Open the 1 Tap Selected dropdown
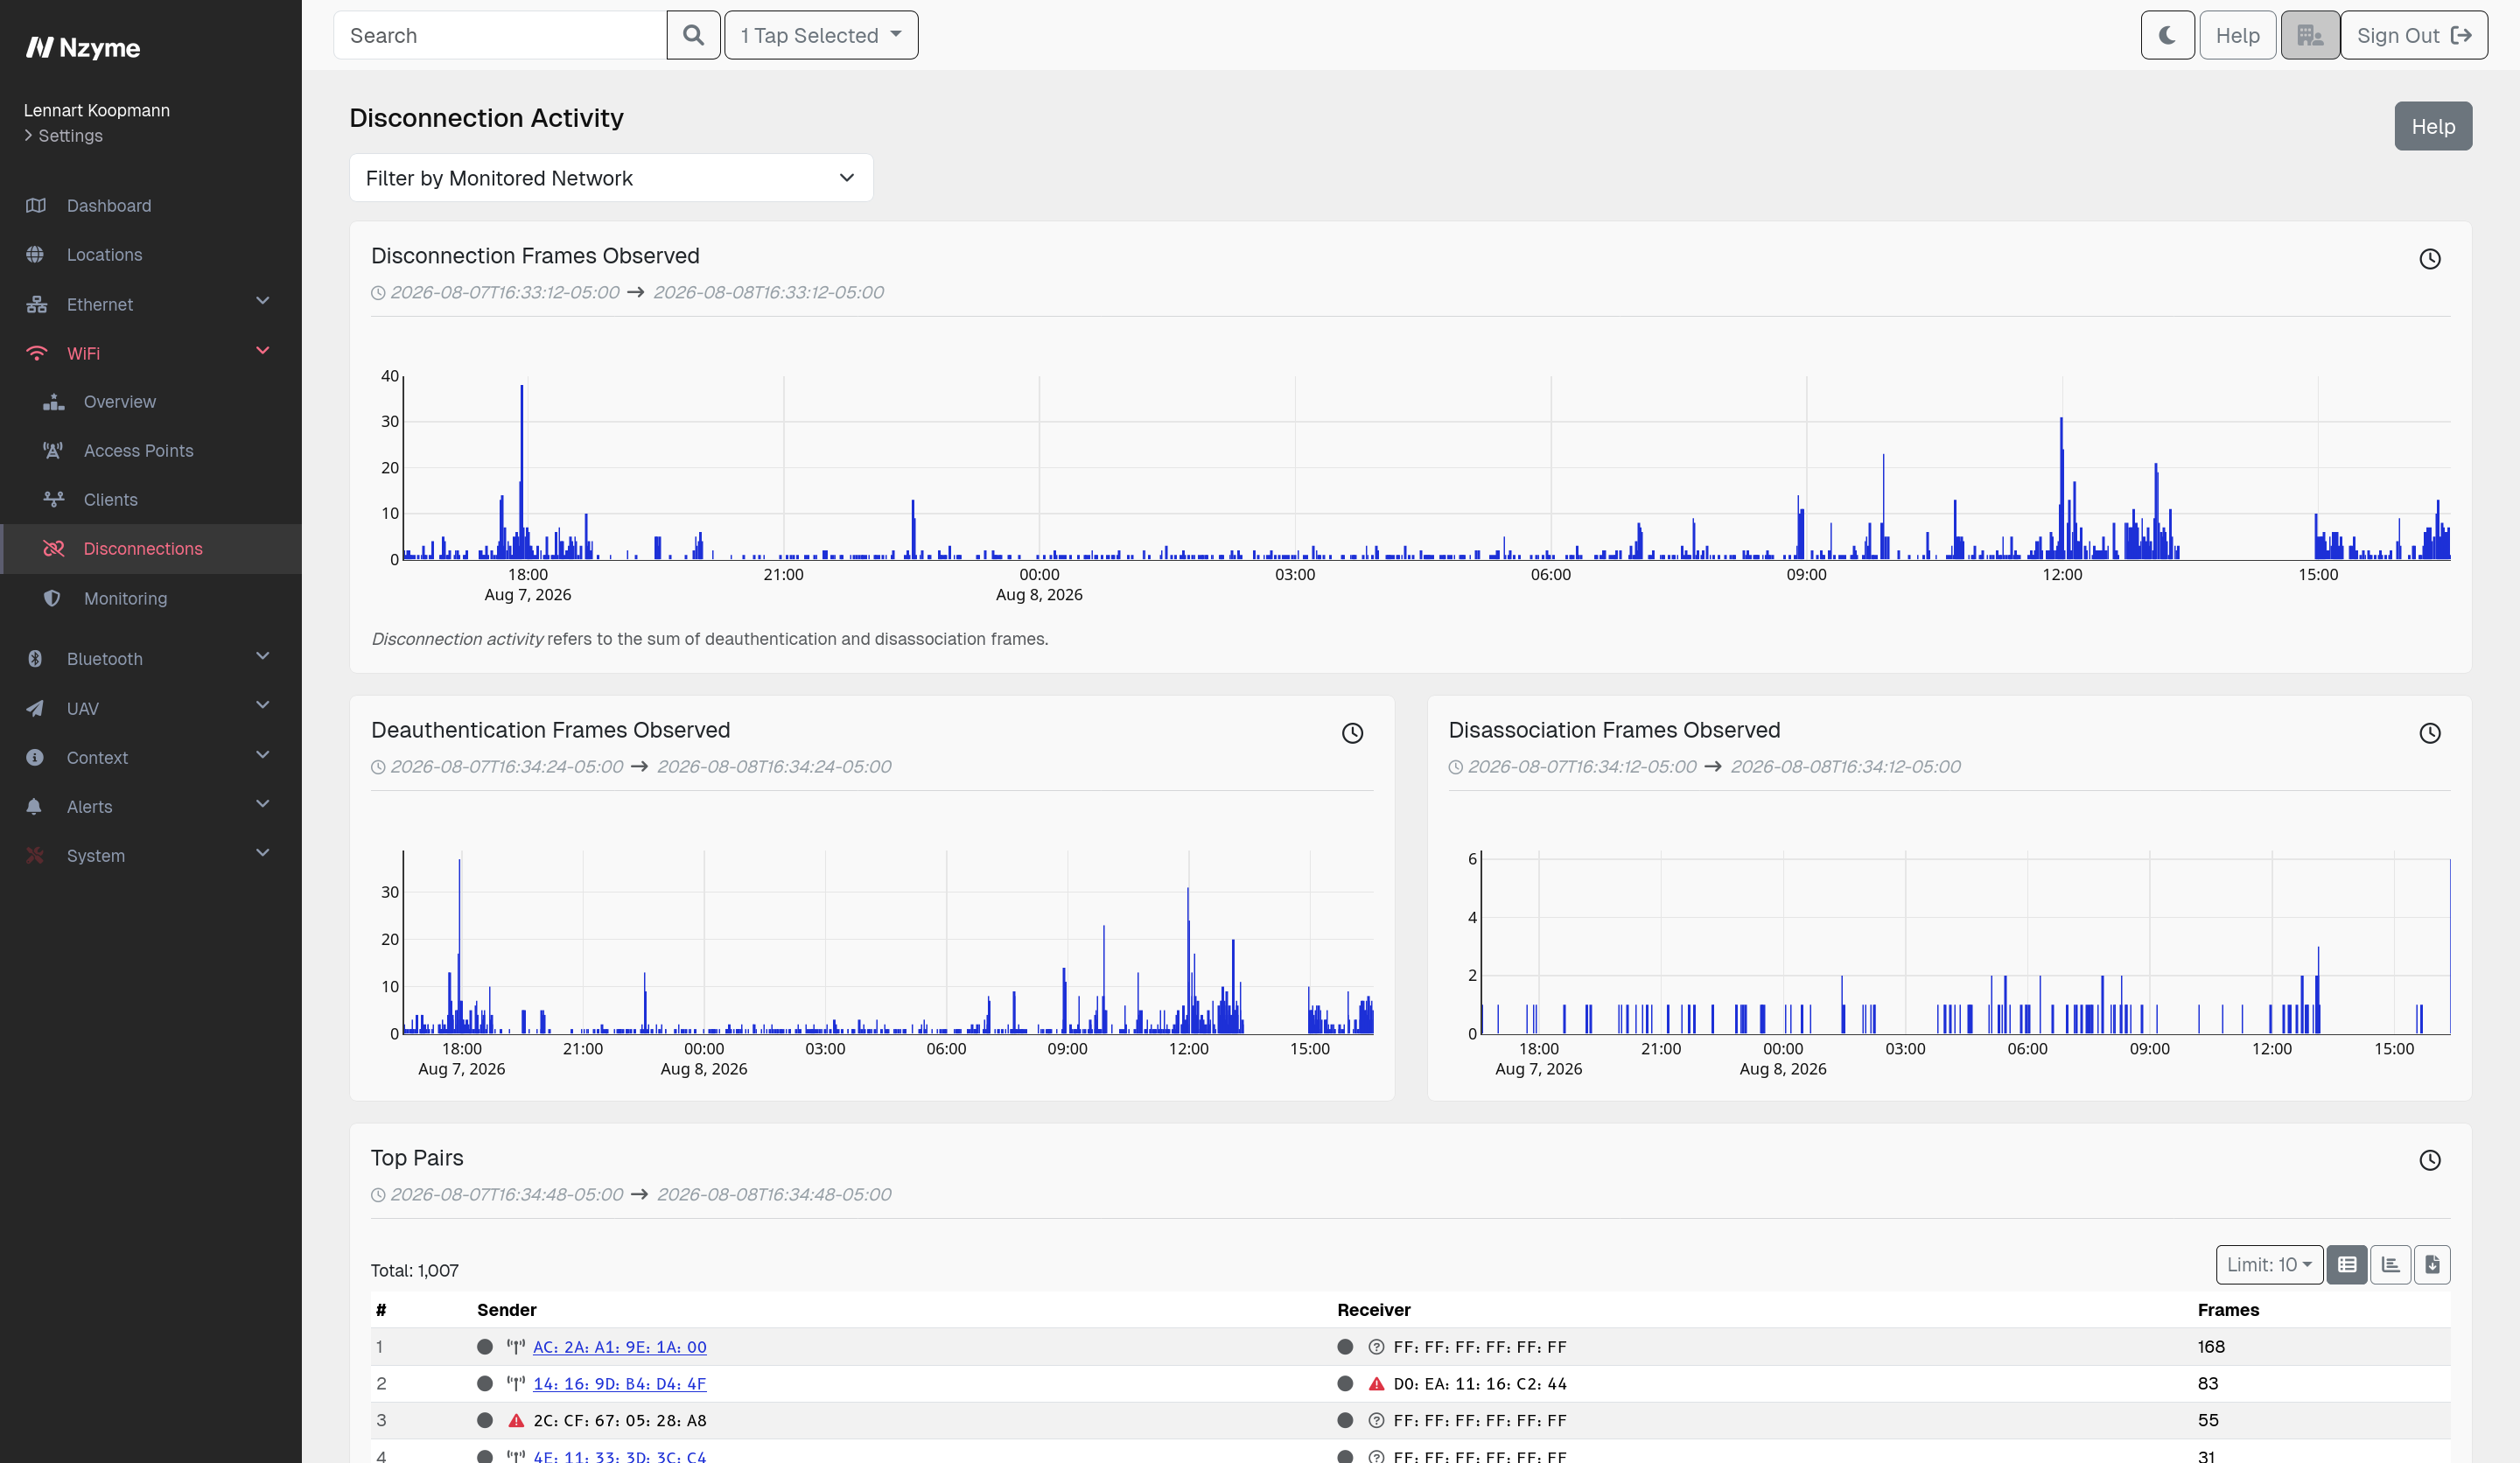 821,35
